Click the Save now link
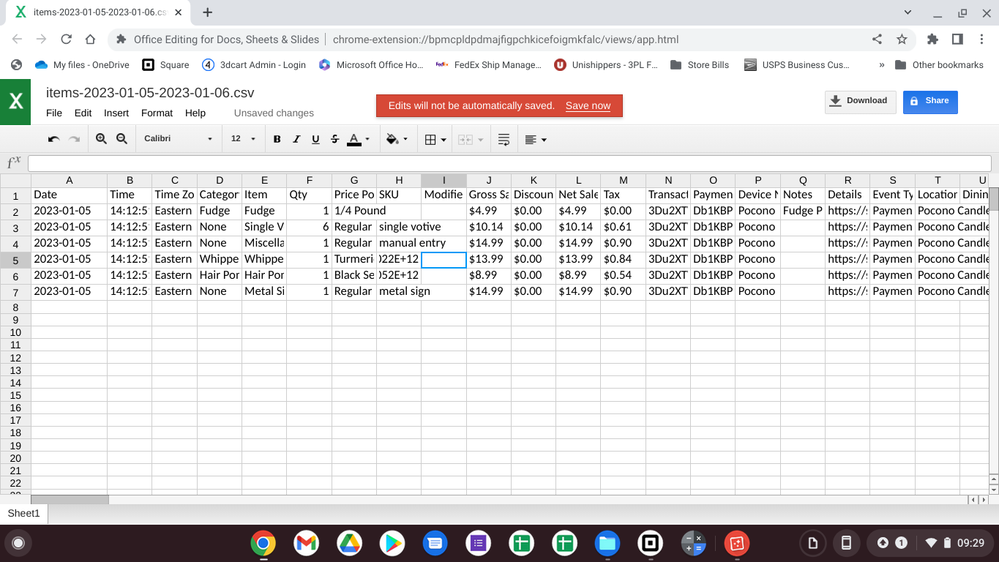 [x=587, y=106]
